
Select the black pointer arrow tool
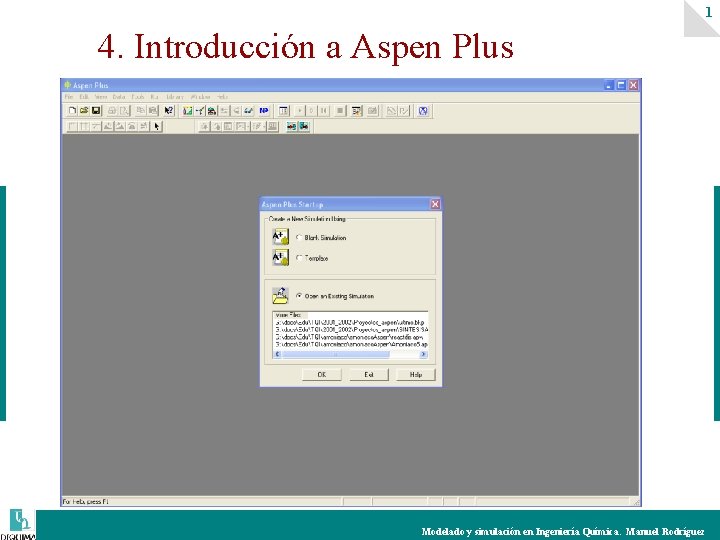[x=157, y=126]
